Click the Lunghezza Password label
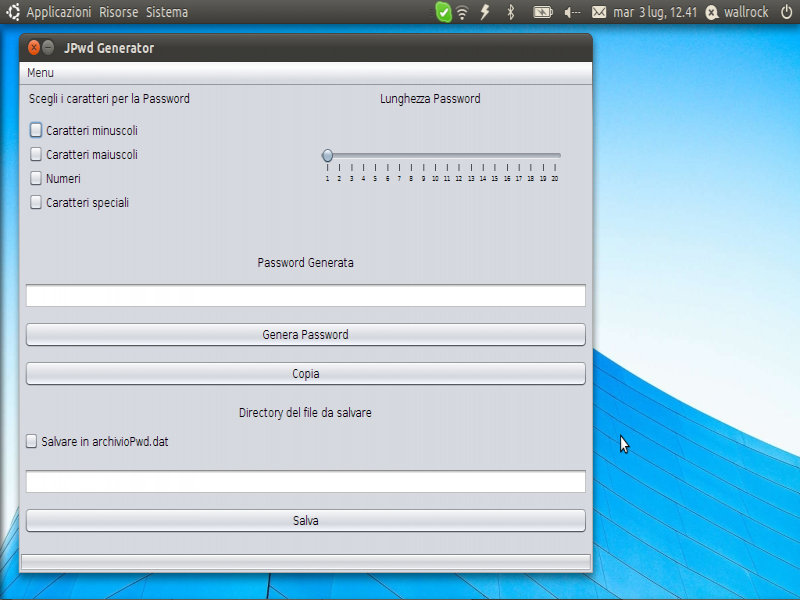800x600 pixels. point(430,99)
